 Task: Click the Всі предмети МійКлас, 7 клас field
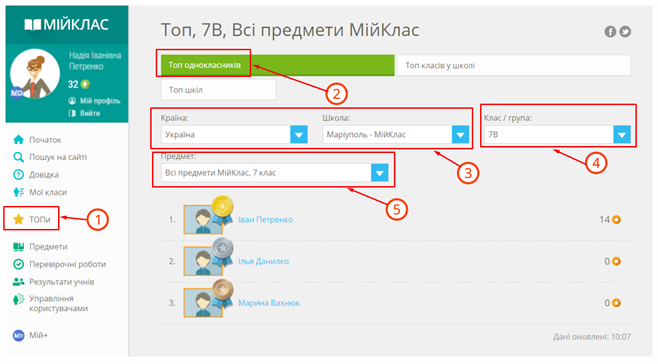click(266, 173)
